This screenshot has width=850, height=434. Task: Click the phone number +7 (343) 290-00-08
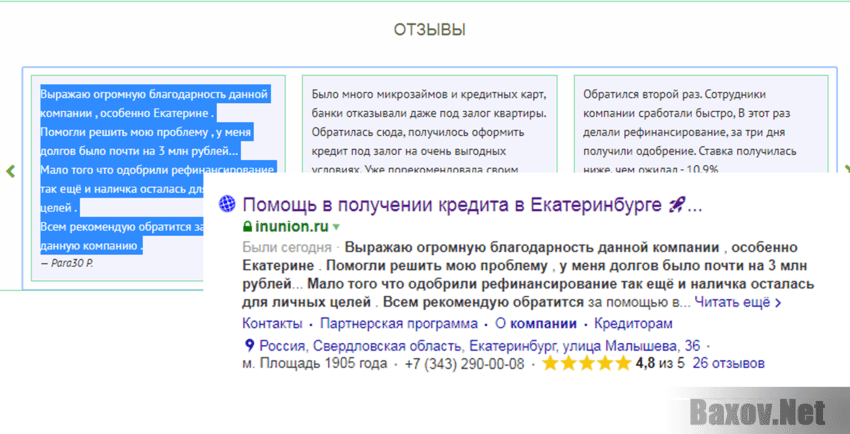click(x=465, y=364)
